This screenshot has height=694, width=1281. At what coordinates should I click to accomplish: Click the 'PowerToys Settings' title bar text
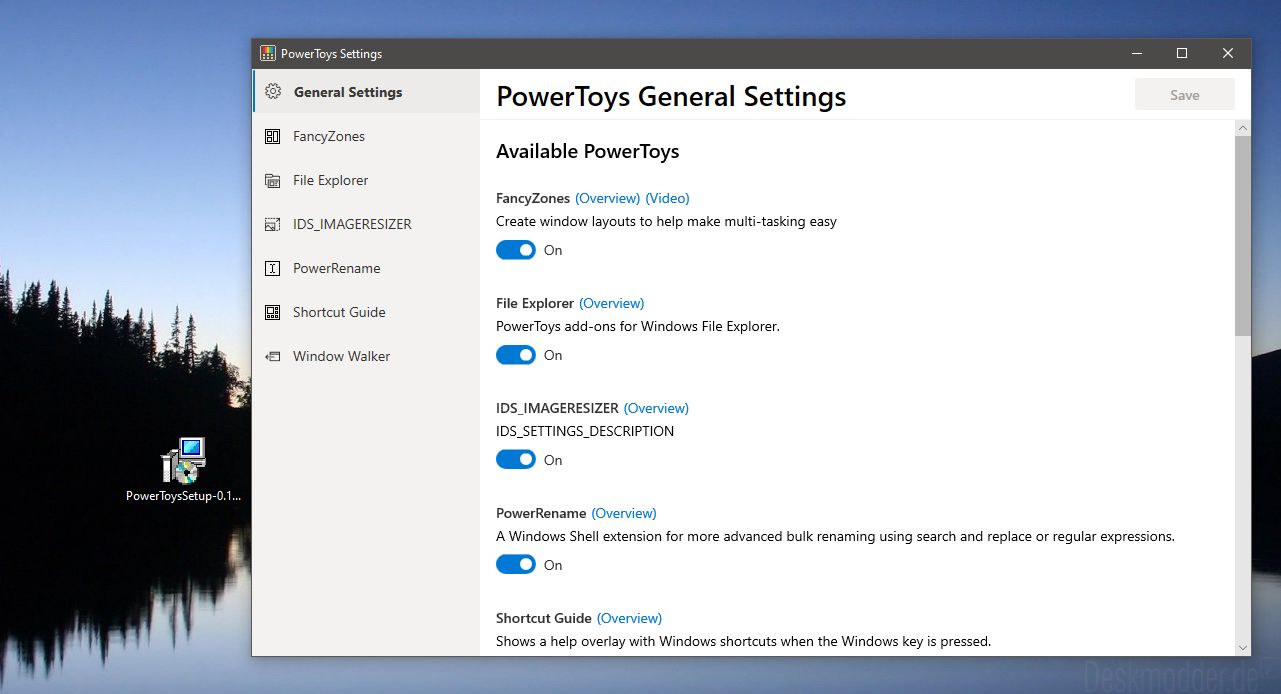pos(331,54)
